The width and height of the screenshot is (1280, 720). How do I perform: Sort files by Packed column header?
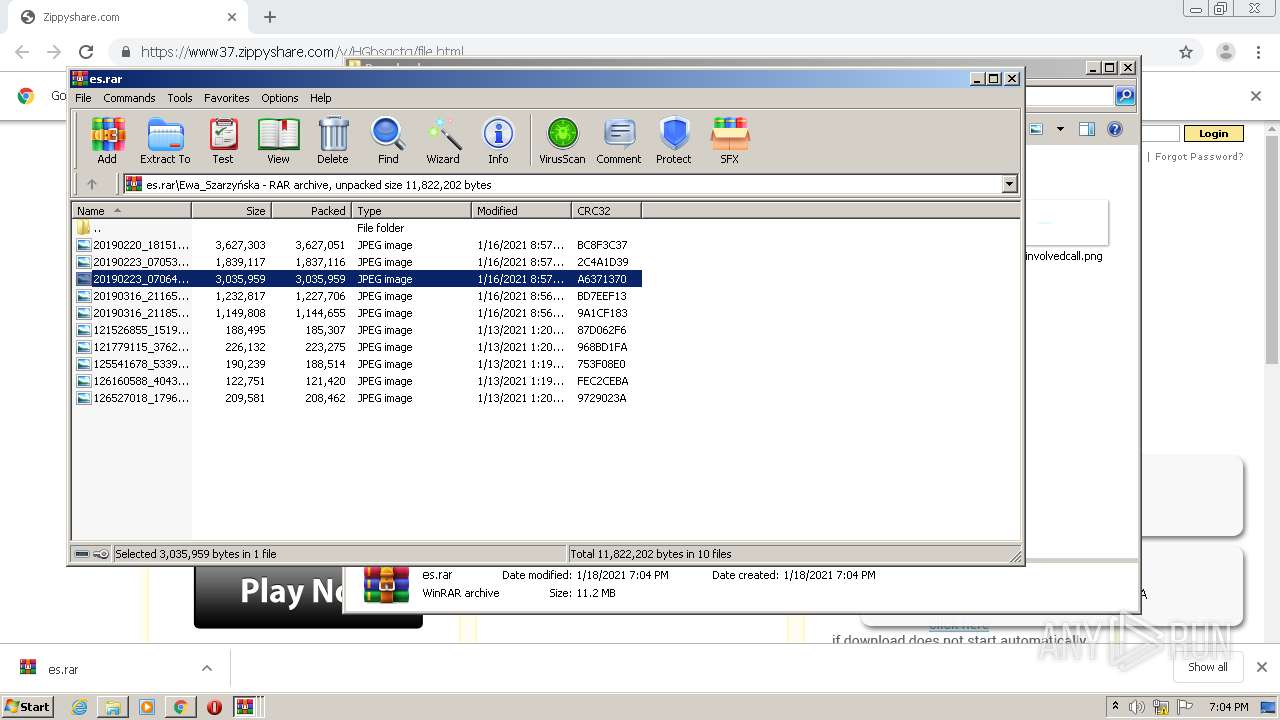pos(311,210)
